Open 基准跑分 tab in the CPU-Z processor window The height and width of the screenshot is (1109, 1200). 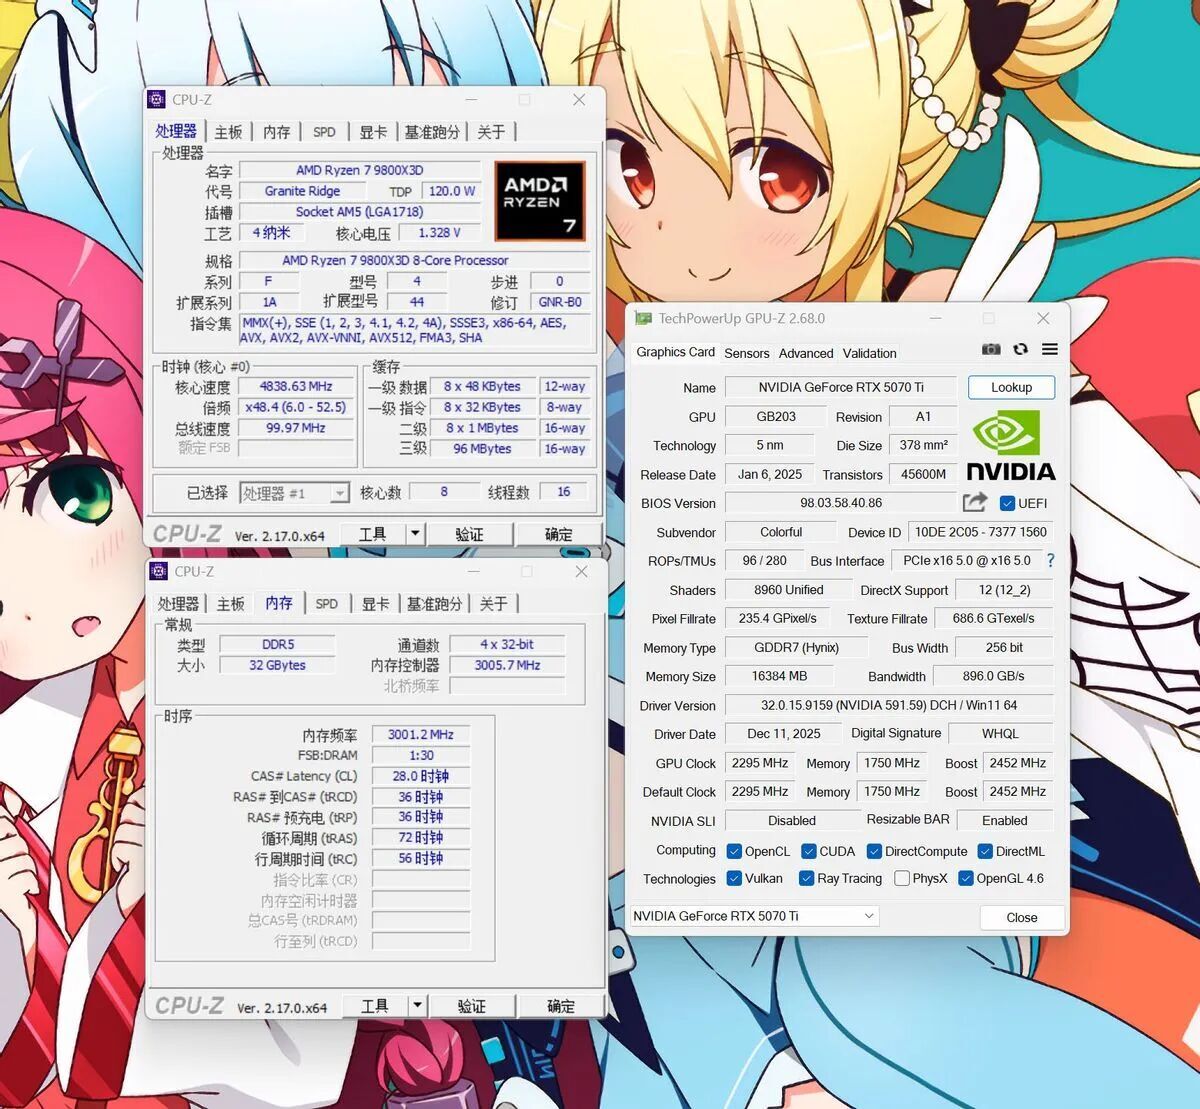click(432, 132)
